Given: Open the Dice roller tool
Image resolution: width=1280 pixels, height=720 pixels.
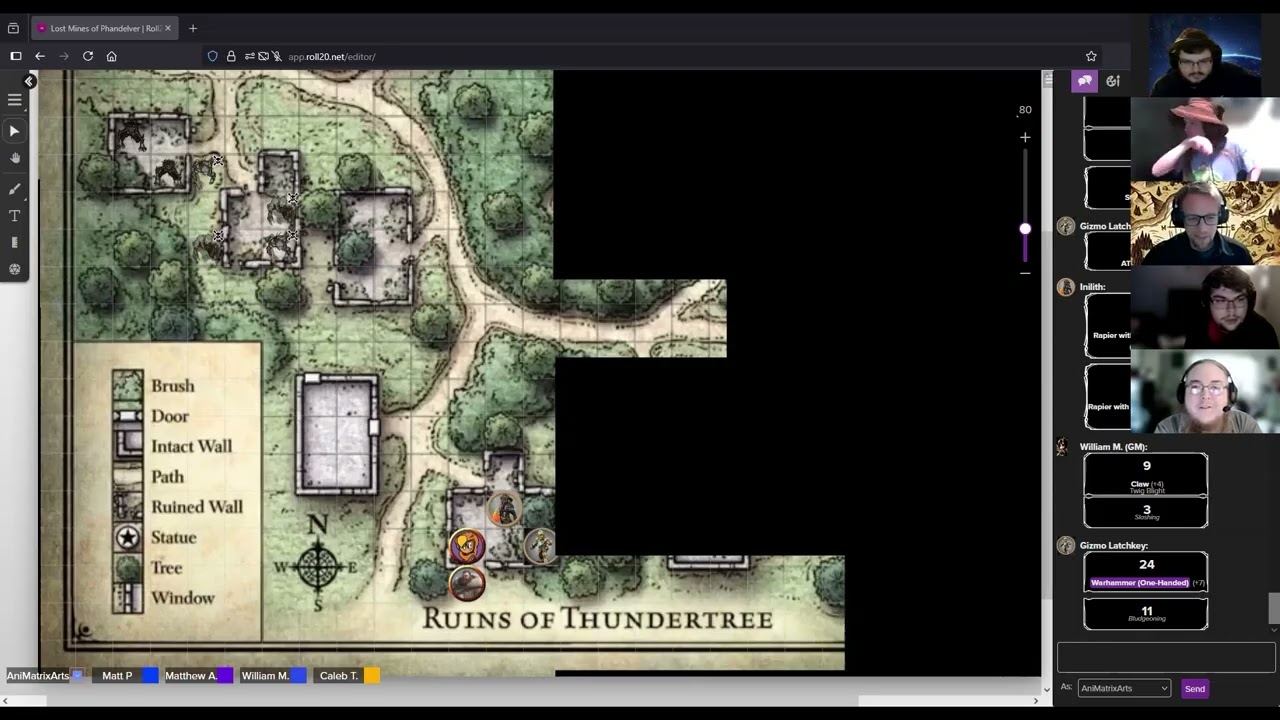Looking at the screenshot, I should pyautogui.click(x=15, y=269).
